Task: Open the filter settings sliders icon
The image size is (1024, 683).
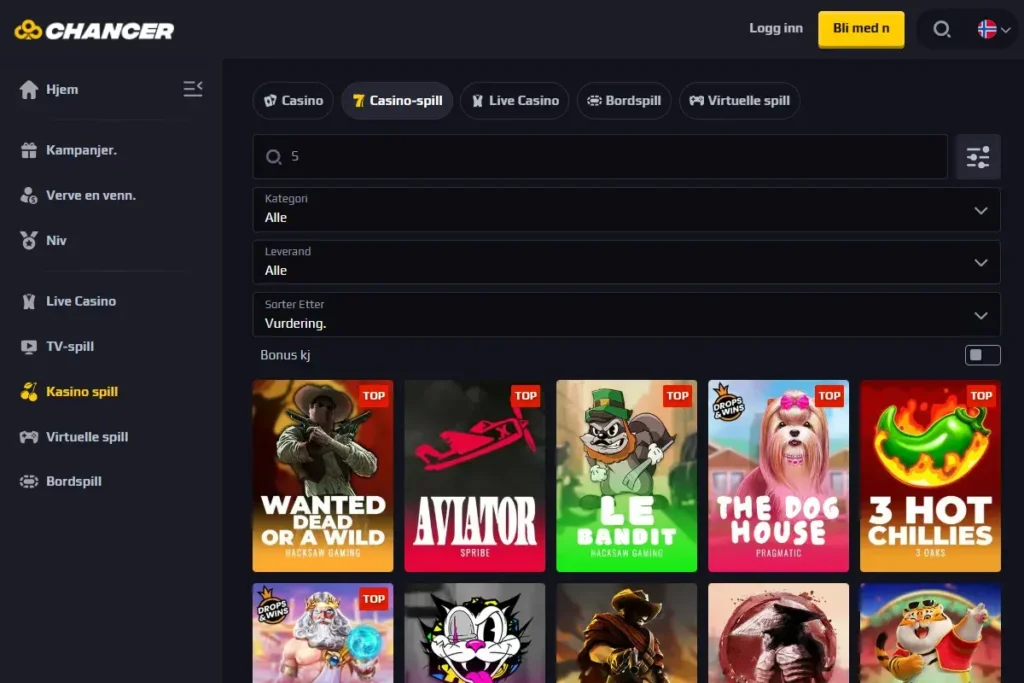Action: pyautogui.click(x=978, y=157)
